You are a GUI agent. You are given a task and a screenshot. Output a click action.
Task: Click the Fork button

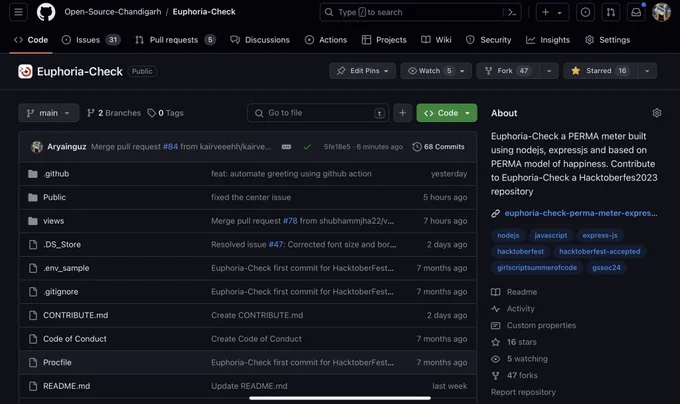508,71
